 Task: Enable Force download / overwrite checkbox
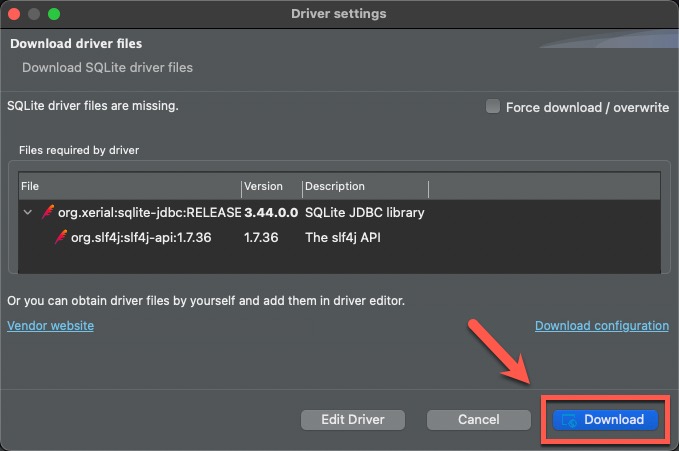point(492,106)
